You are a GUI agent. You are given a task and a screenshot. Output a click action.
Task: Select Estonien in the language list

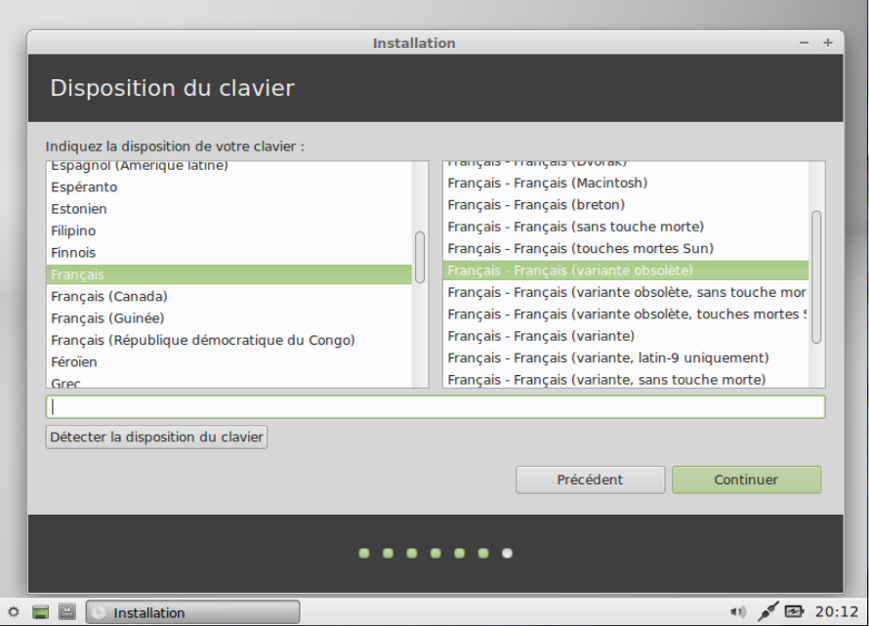(x=229, y=209)
